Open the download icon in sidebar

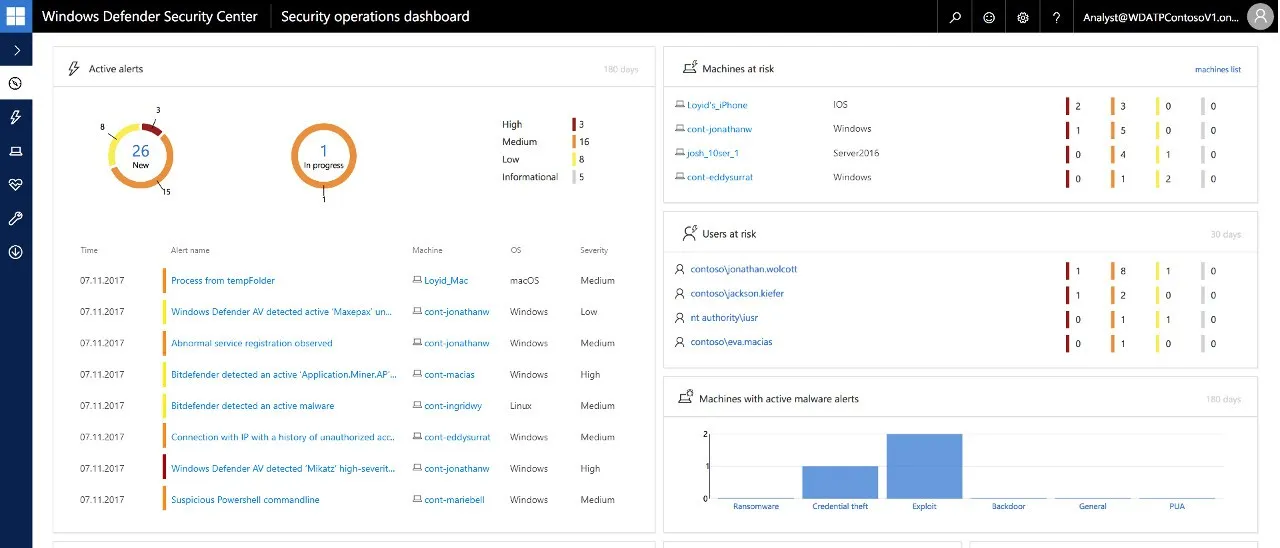[16, 252]
